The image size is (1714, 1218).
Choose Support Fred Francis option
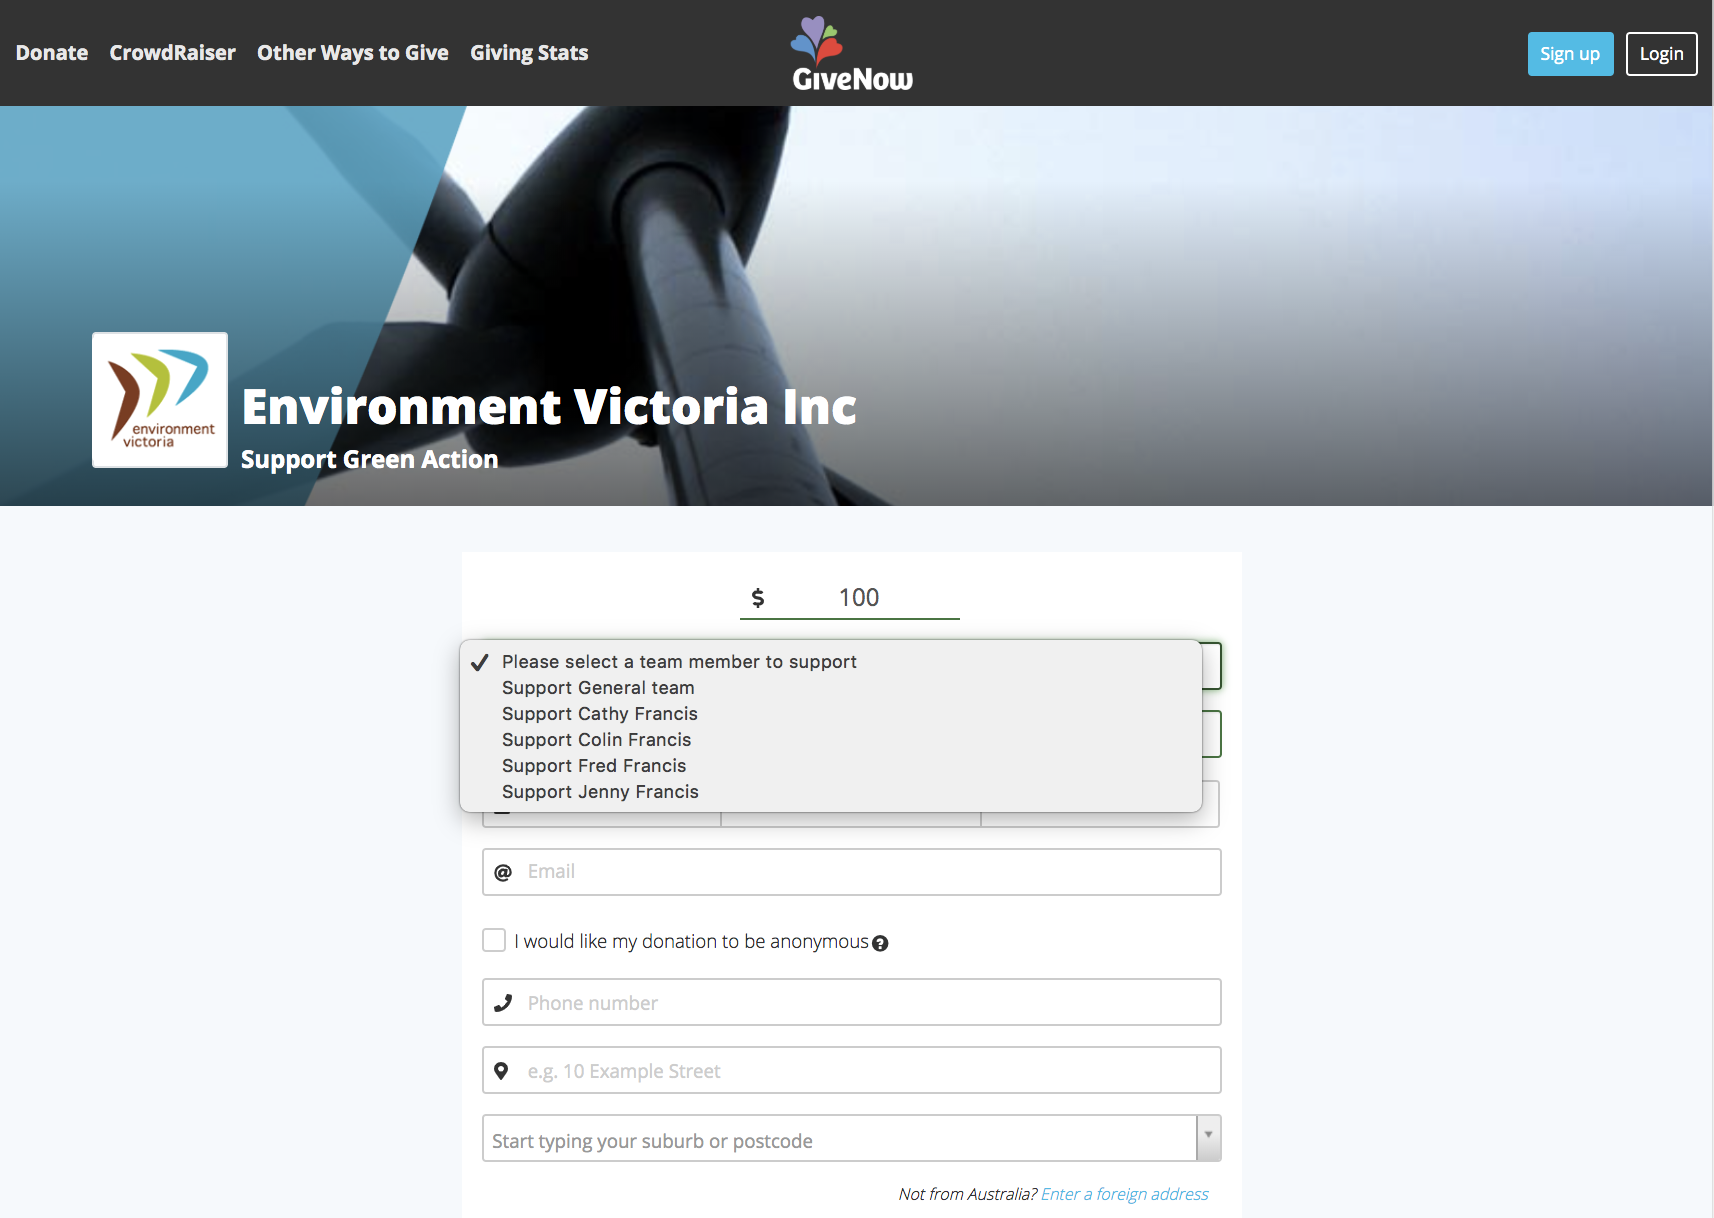pyautogui.click(x=831, y=766)
